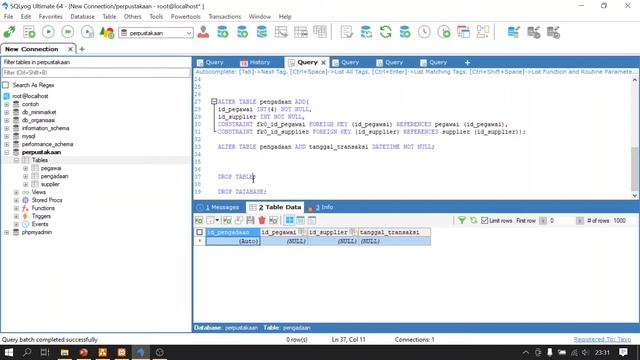The width and height of the screenshot is (640, 360).
Task: Click the Execute and Edit Resultset icon
Action: [x=87, y=32]
